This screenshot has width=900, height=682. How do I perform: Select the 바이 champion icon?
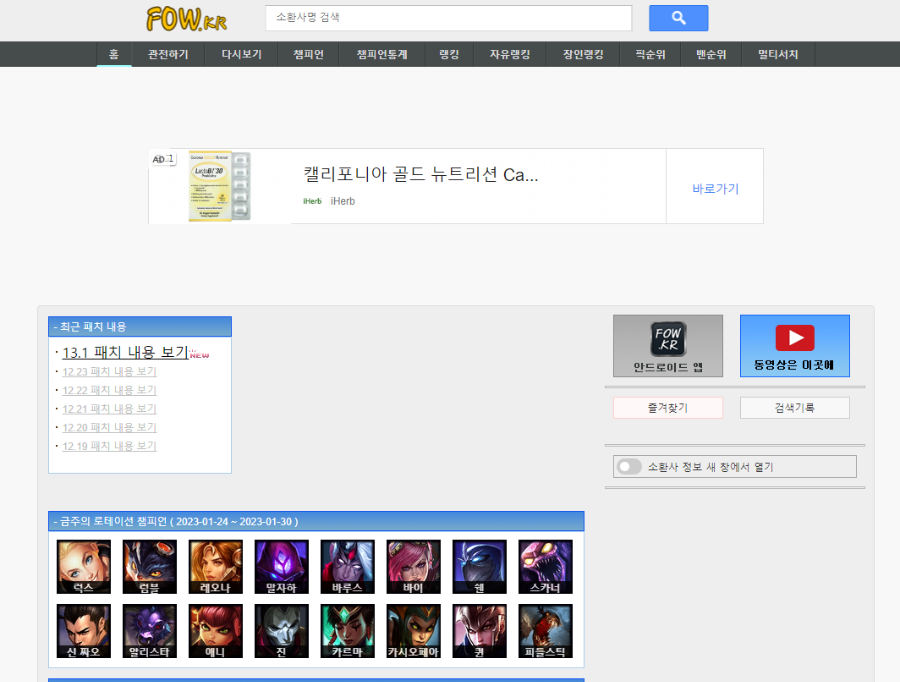click(414, 567)
